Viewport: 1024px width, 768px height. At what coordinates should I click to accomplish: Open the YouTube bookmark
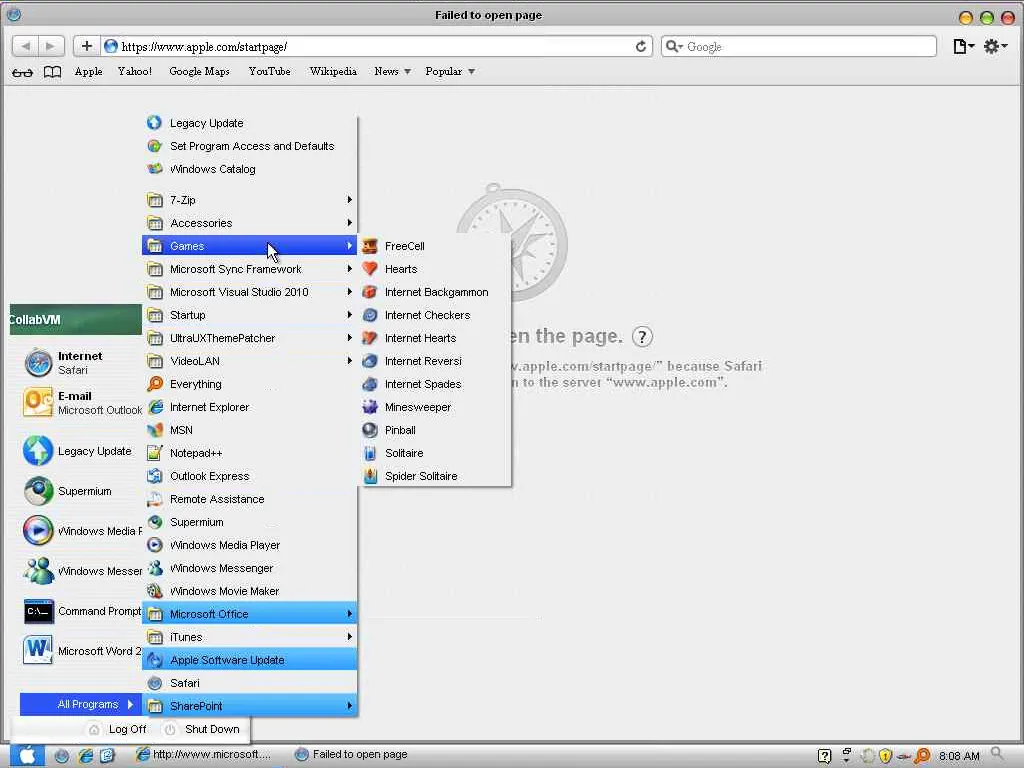(269, 71)
